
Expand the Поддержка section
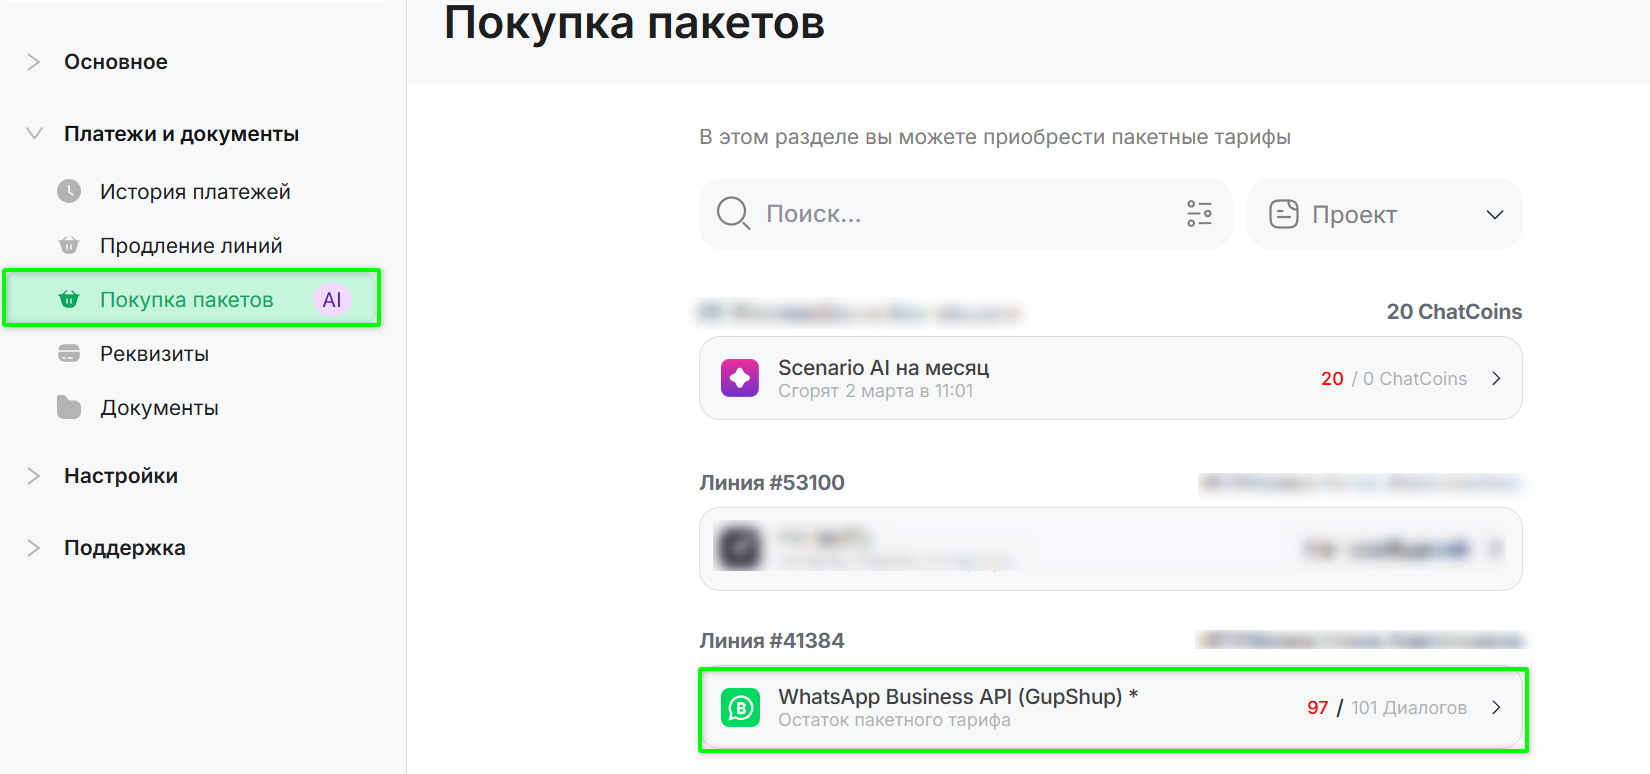pyautogui.click(x=34, y=548)
